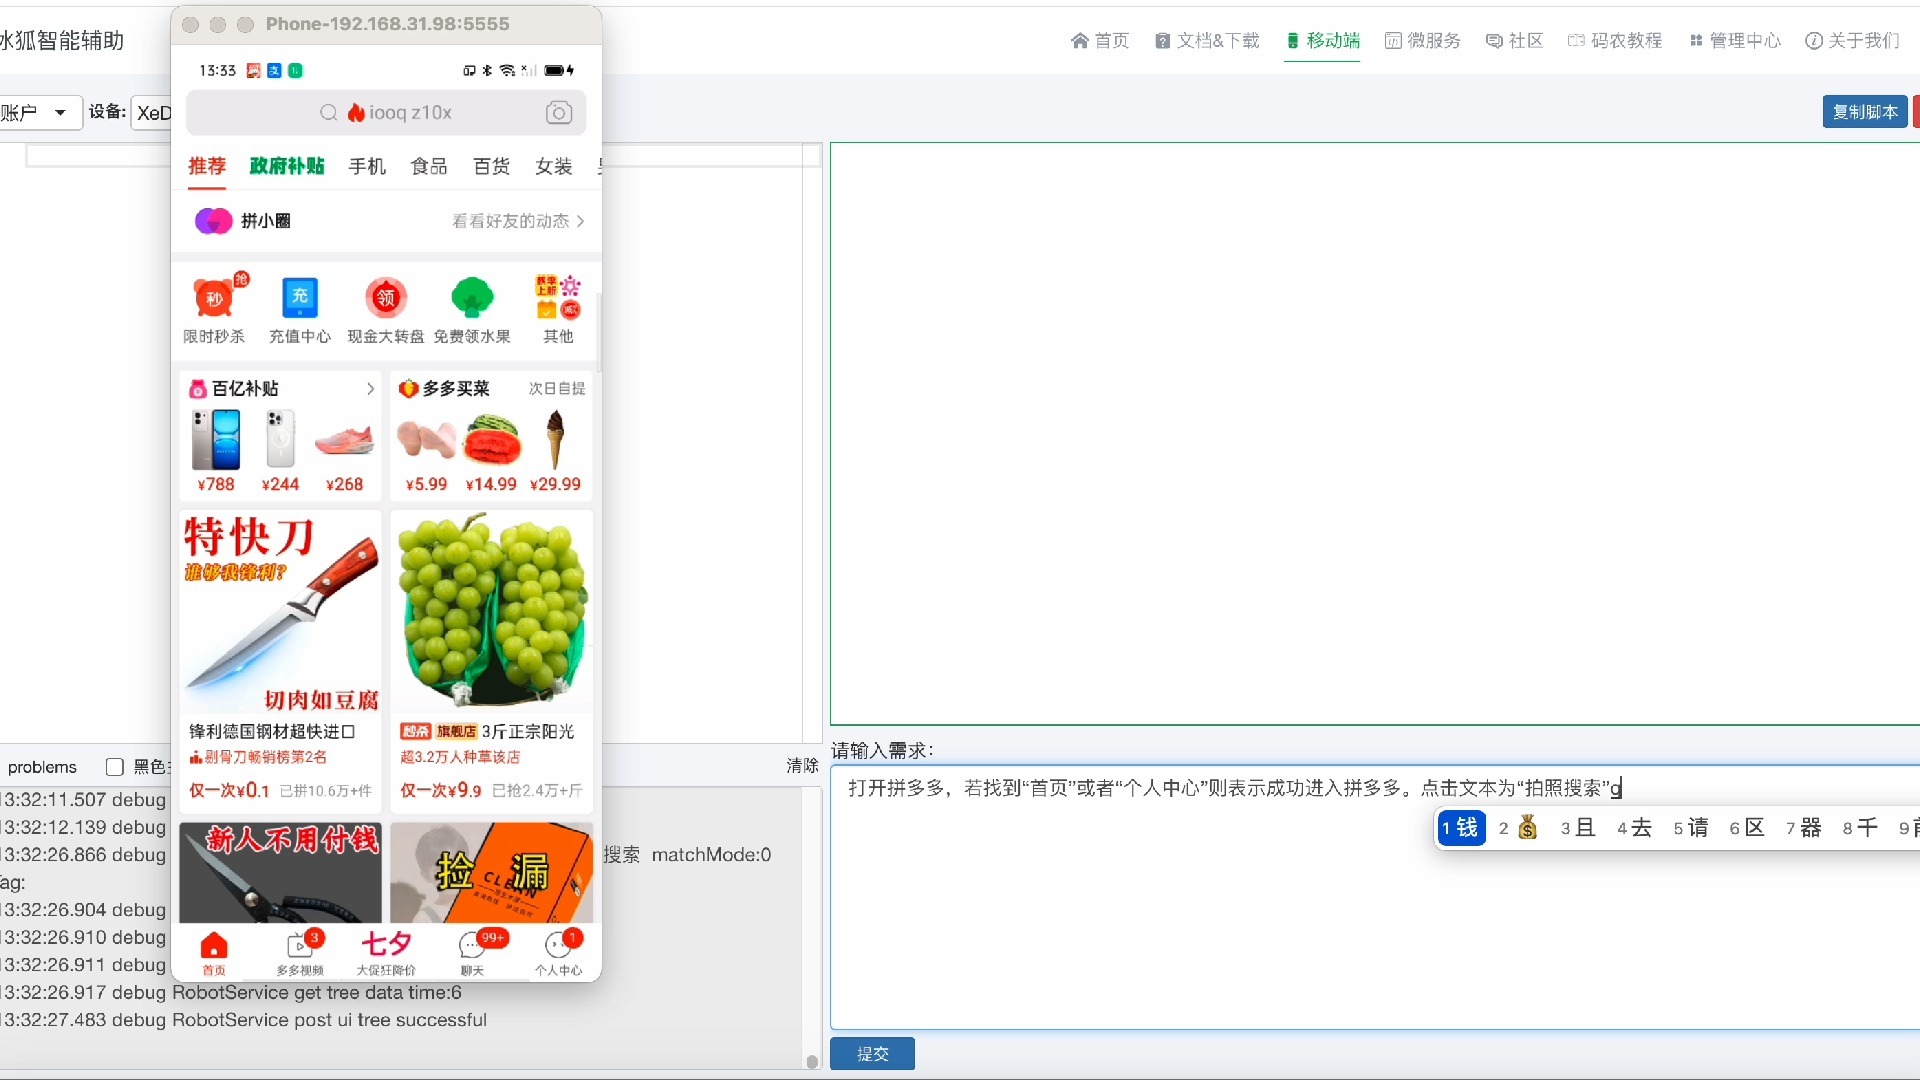Open 首页 home link in top navigation
This screenshot has height=1080, width=1920.
point(1100,41)
